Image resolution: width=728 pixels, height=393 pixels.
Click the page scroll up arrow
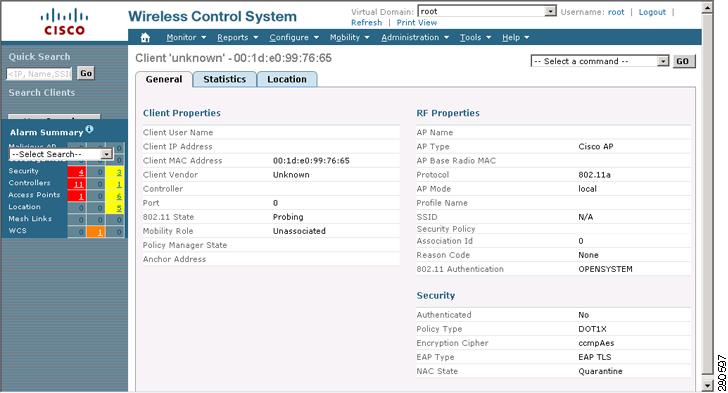coord(707,7)
